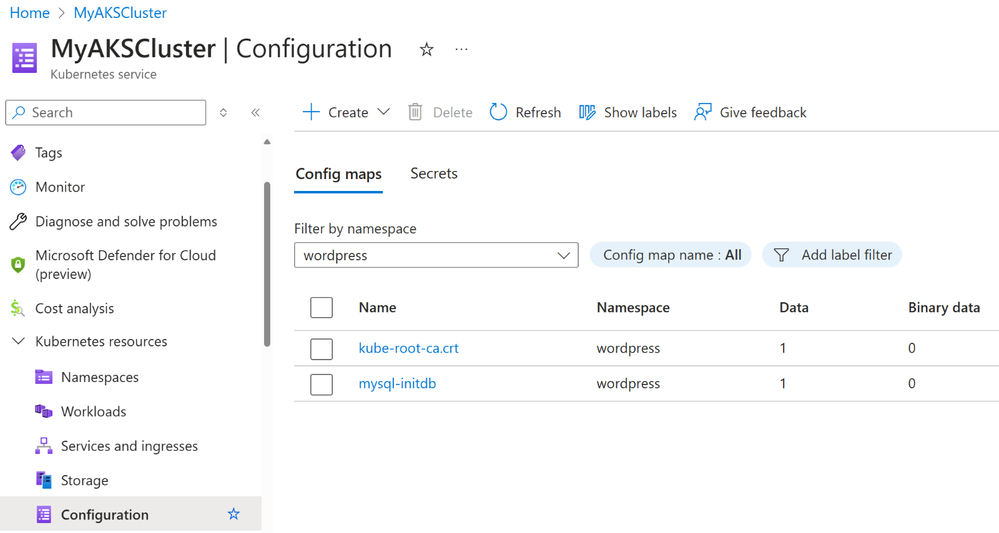The image size is (999, 533).
Task: Click the Give feedback person icon
Action: [x=703, y=112]
